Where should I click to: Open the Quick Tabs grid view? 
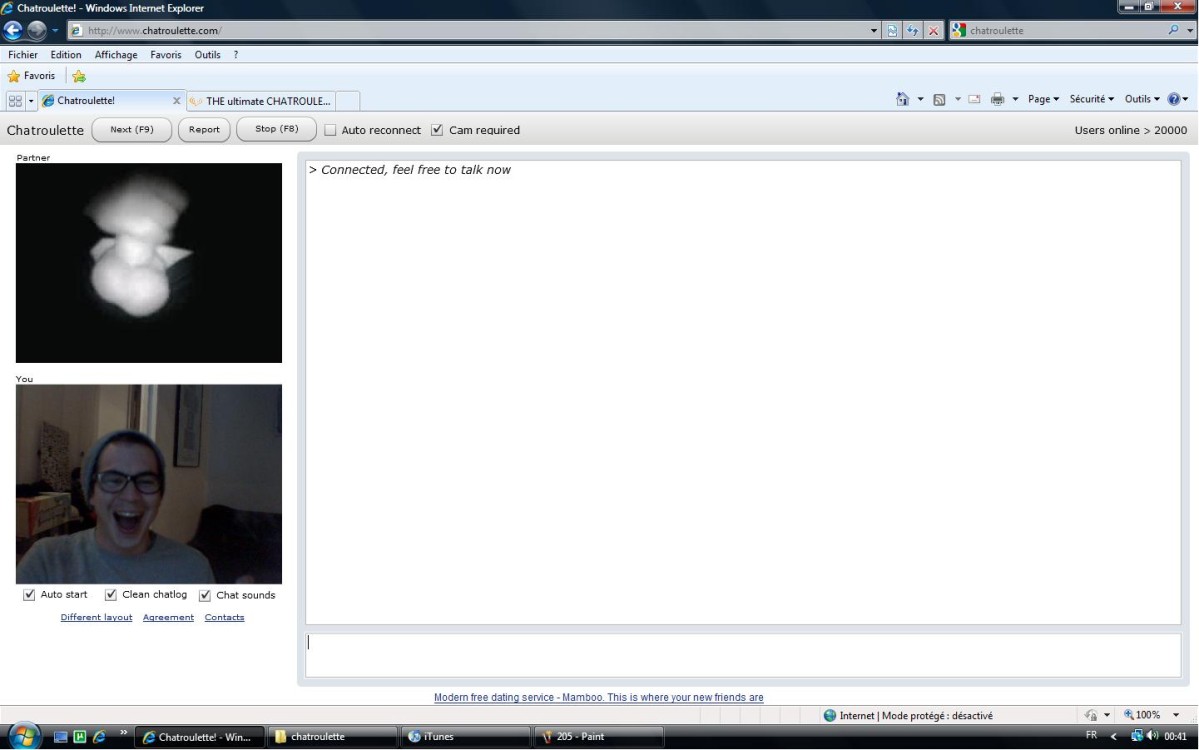point(15,100)
